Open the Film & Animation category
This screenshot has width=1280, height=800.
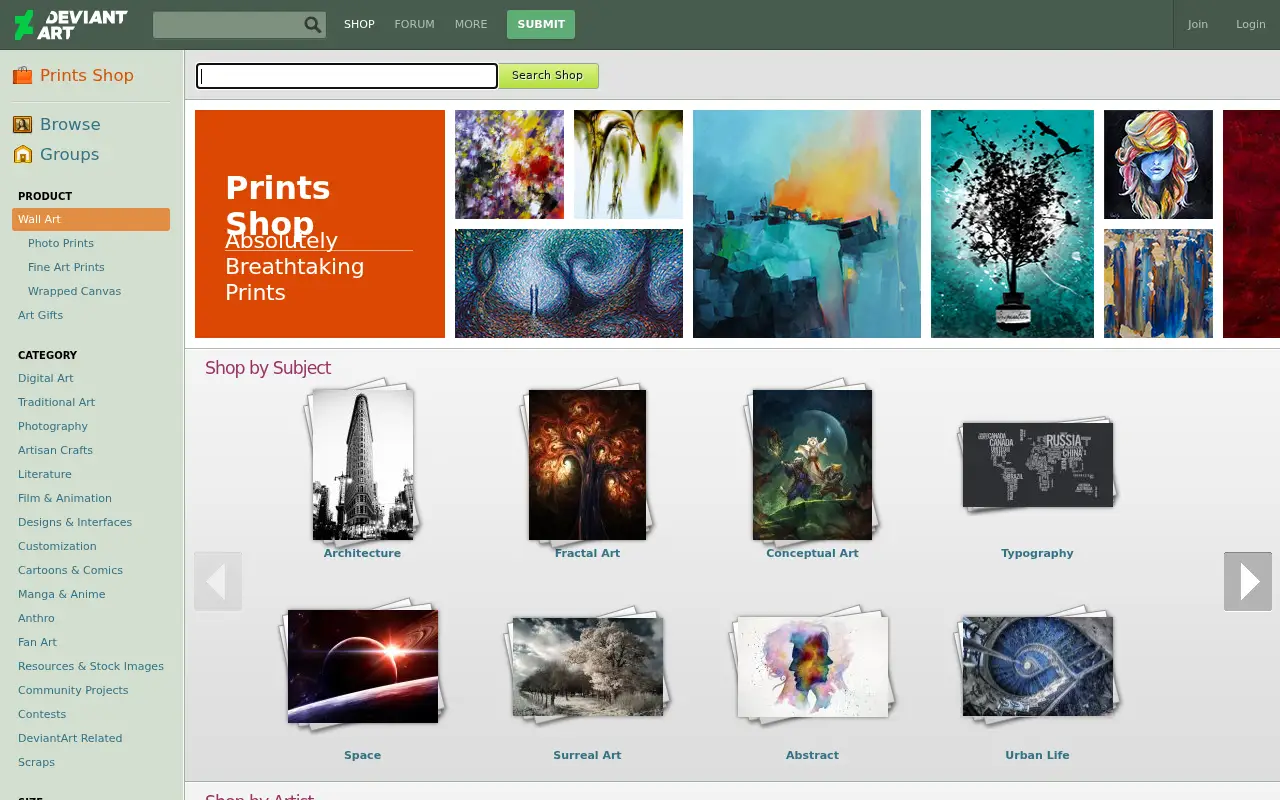pyautogui.click(x=65, y=498)
